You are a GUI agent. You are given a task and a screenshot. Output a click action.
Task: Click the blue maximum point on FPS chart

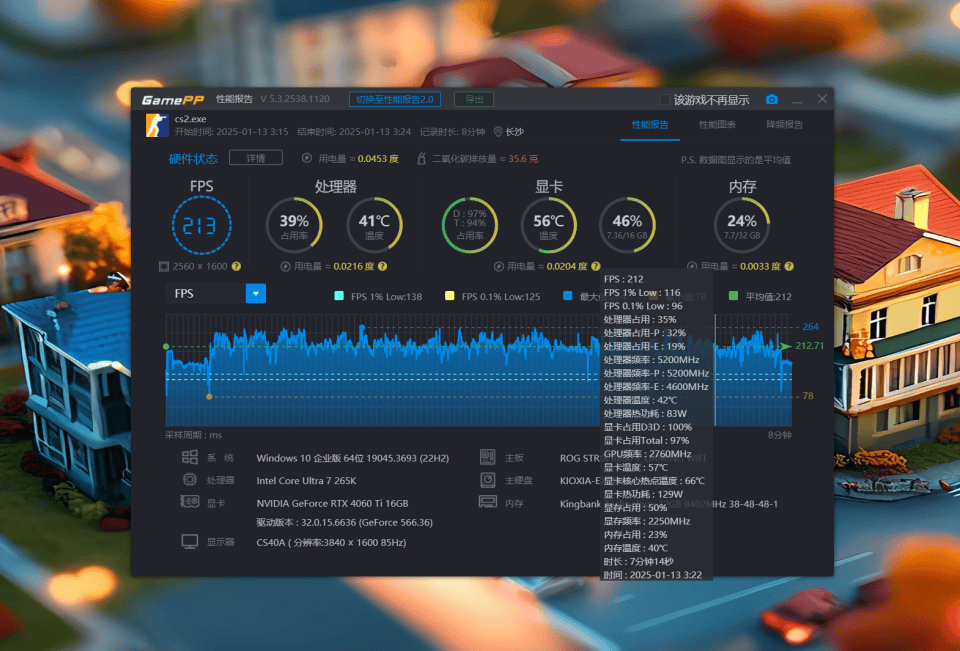point(362,328)
